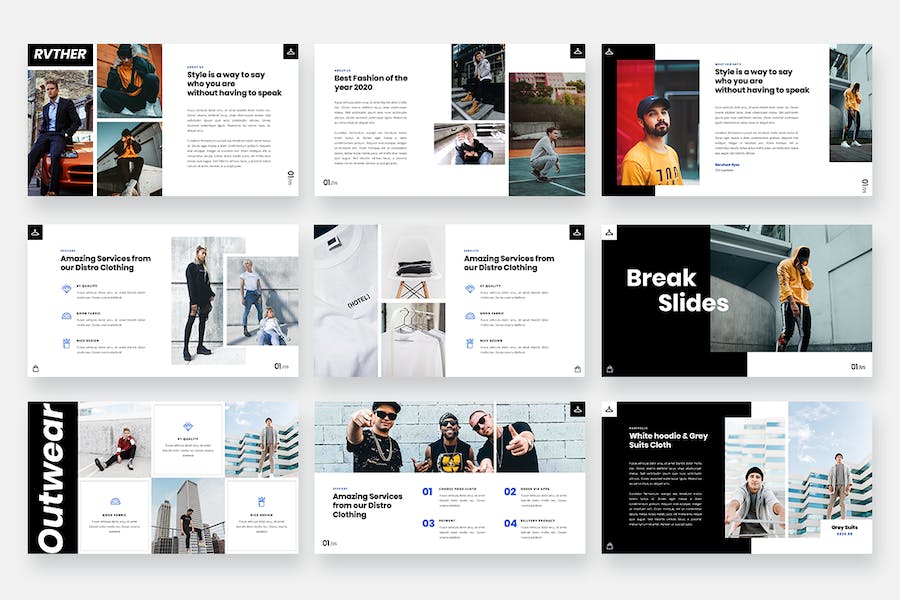Select the vertical Outwear title
The width and height of the screenshot is (900, 600).
[53, 478]
